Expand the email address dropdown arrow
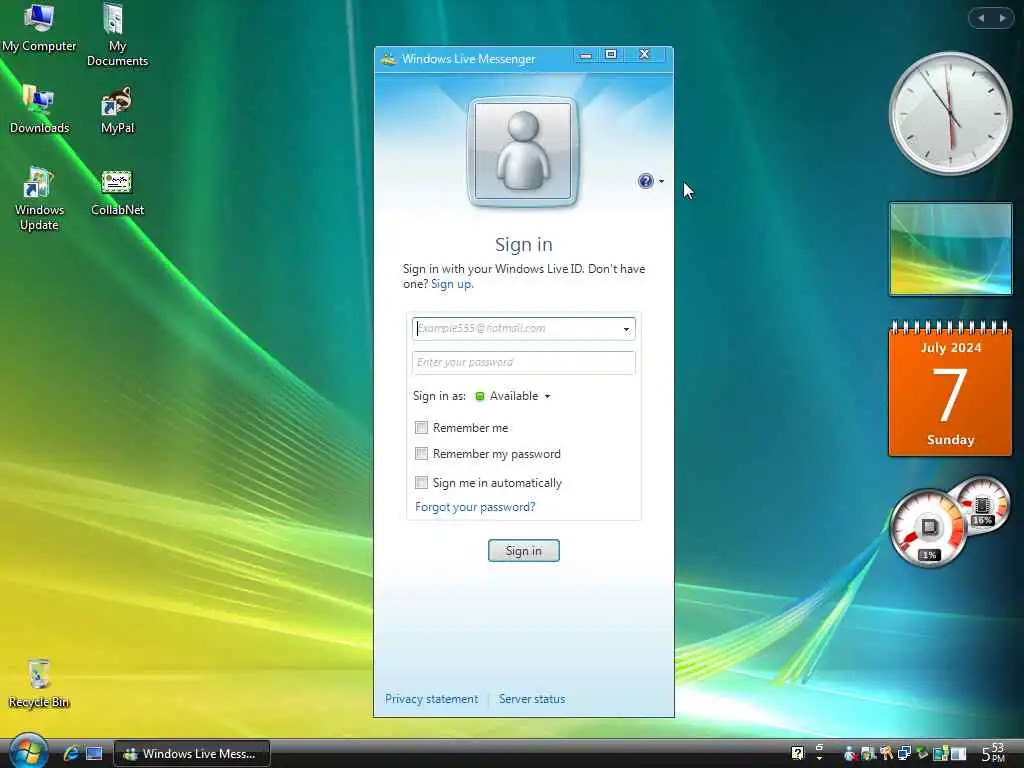The height and width of the screenshot is (768, 1024). [626, 329]
